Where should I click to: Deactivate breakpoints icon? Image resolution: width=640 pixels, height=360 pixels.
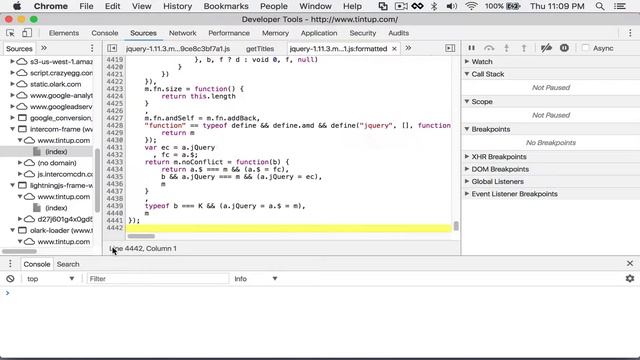pos(546,48)
